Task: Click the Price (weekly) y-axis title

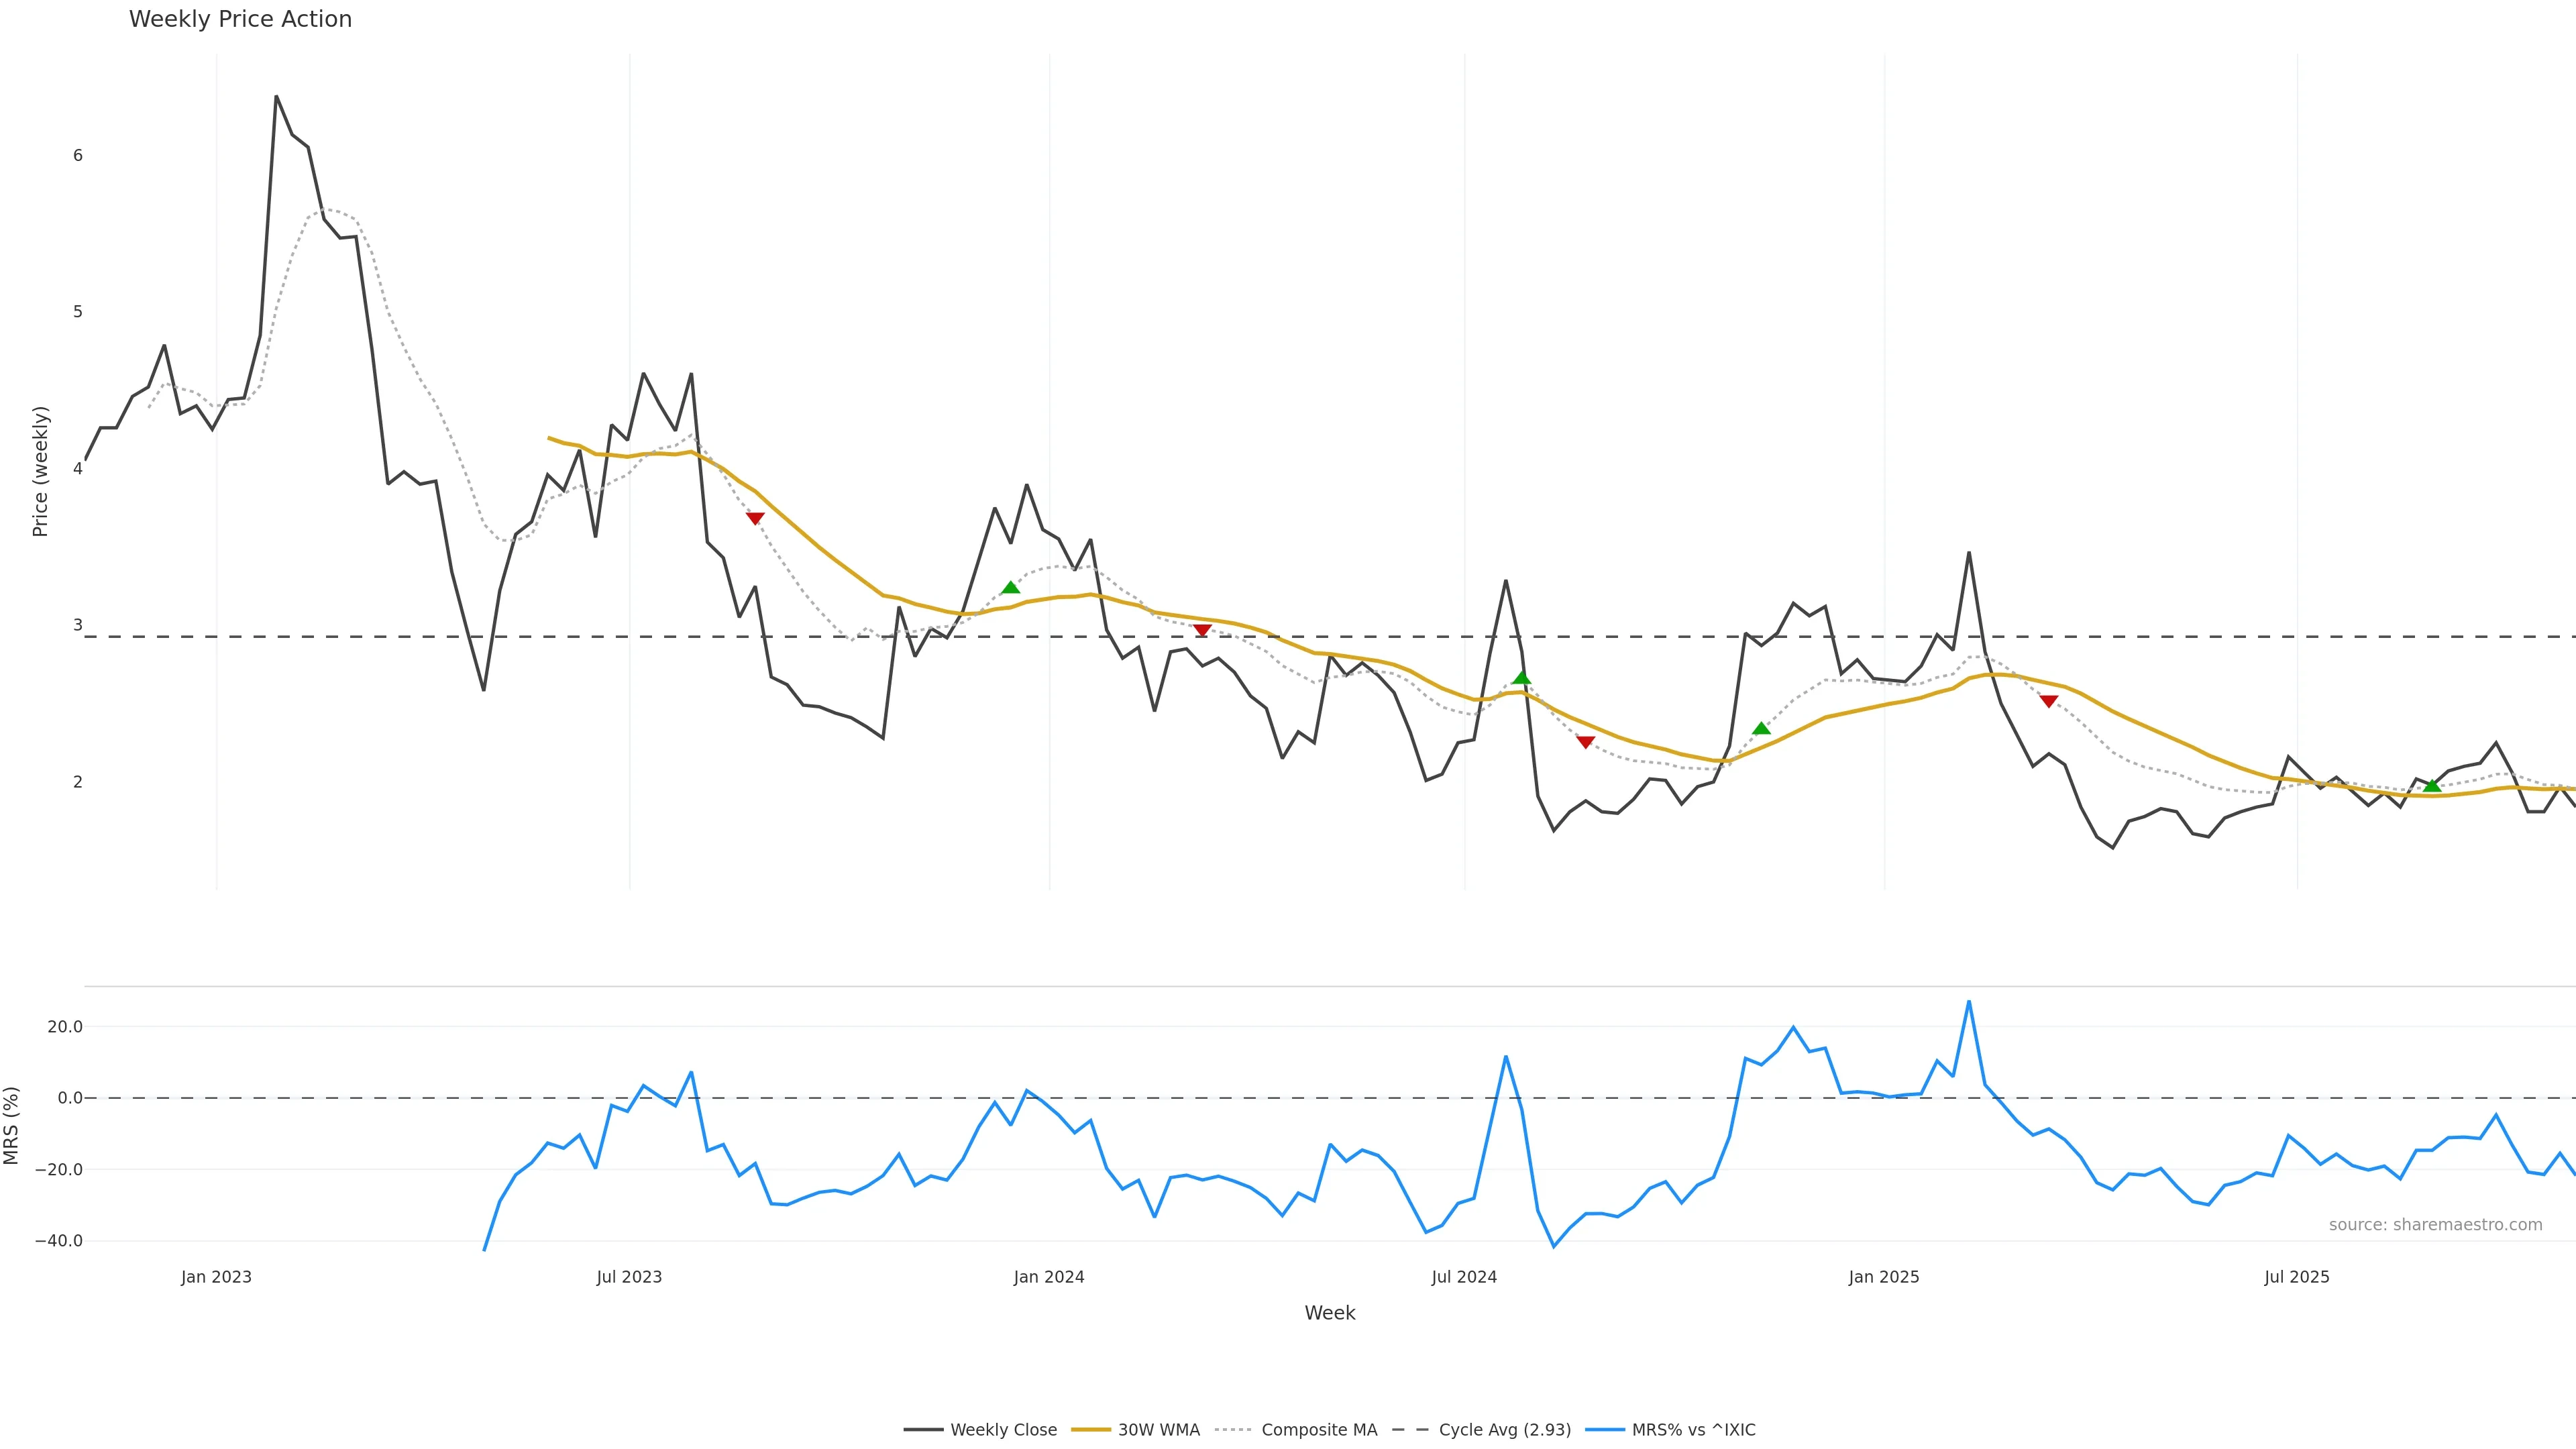Action: click(40, 471)
